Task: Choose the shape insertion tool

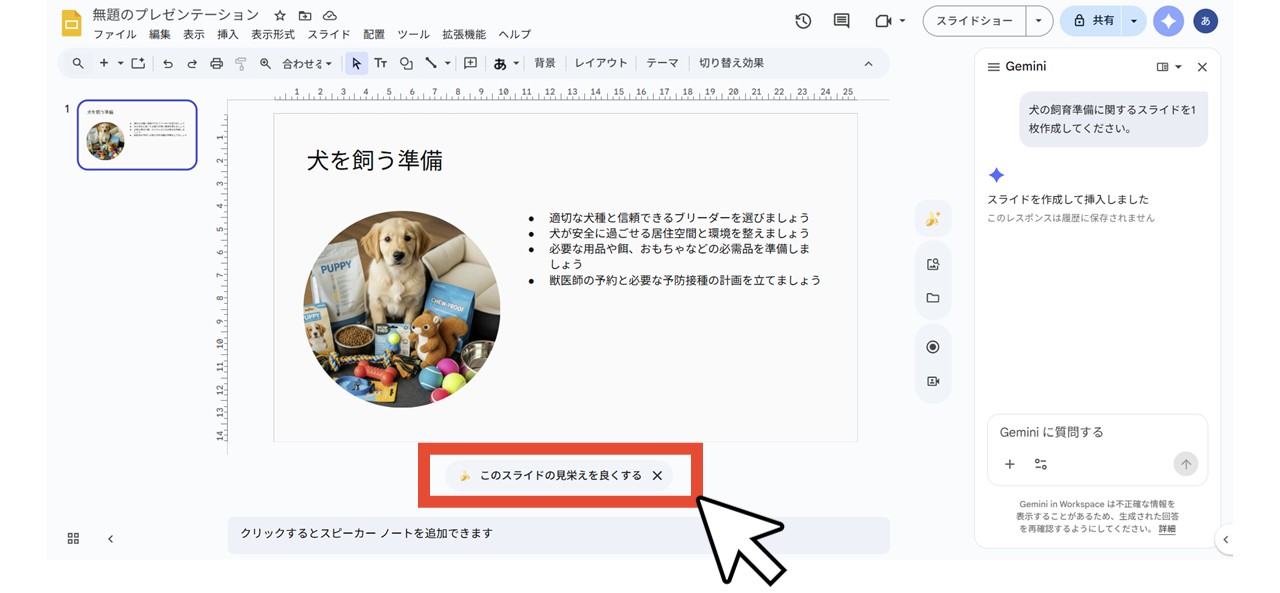Action: coord(406,63)
